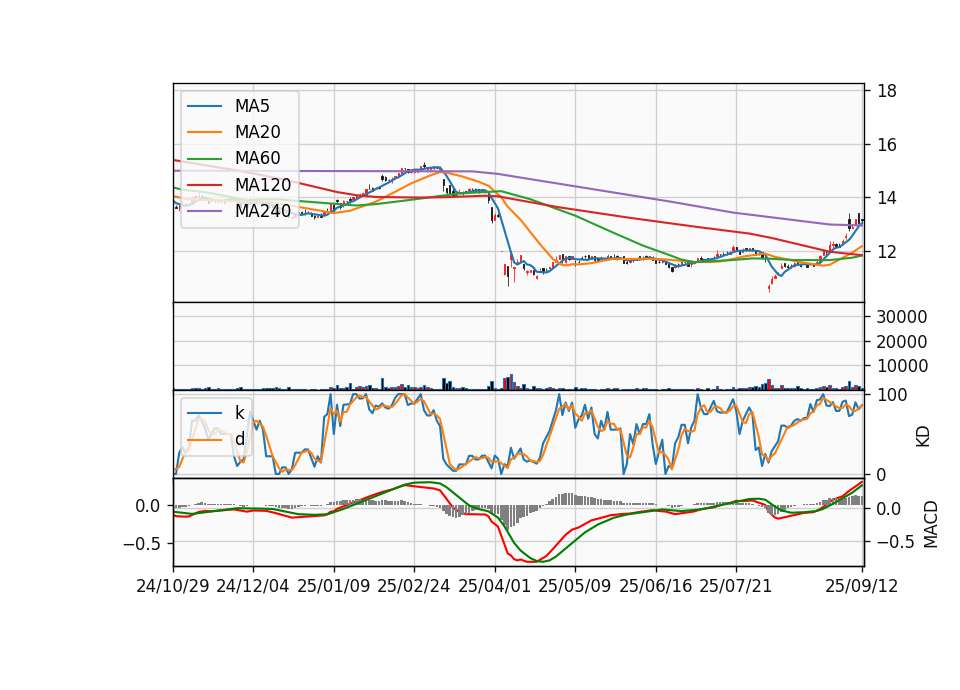Click the KD axis value 100

pos(892,395)
